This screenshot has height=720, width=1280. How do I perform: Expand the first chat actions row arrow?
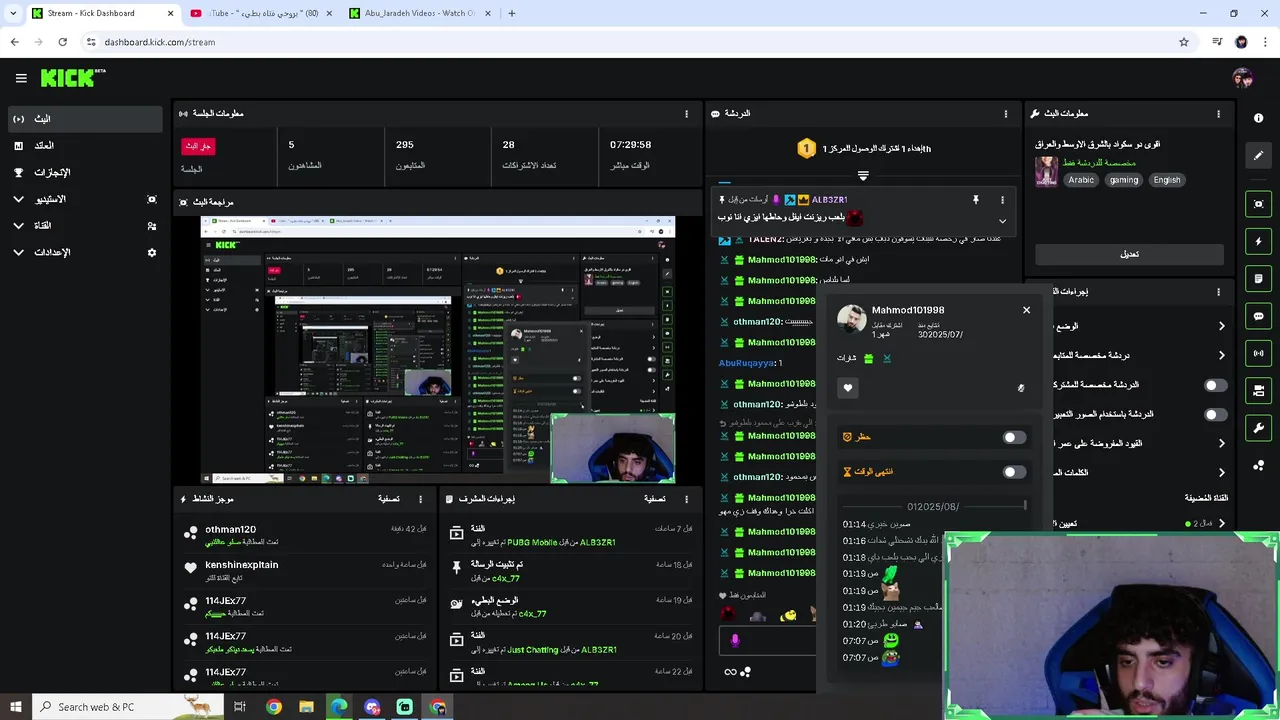pos(1221,326)
